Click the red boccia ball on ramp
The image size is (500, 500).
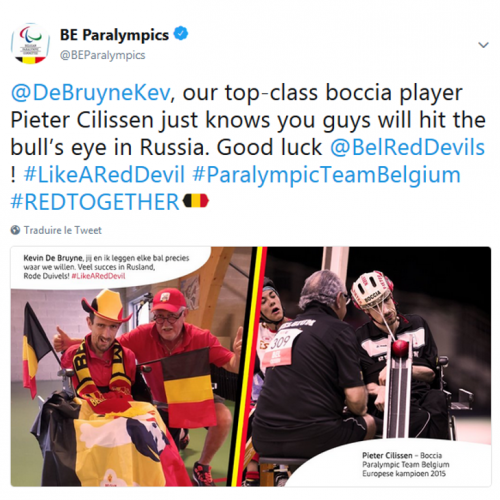point(400,348)
